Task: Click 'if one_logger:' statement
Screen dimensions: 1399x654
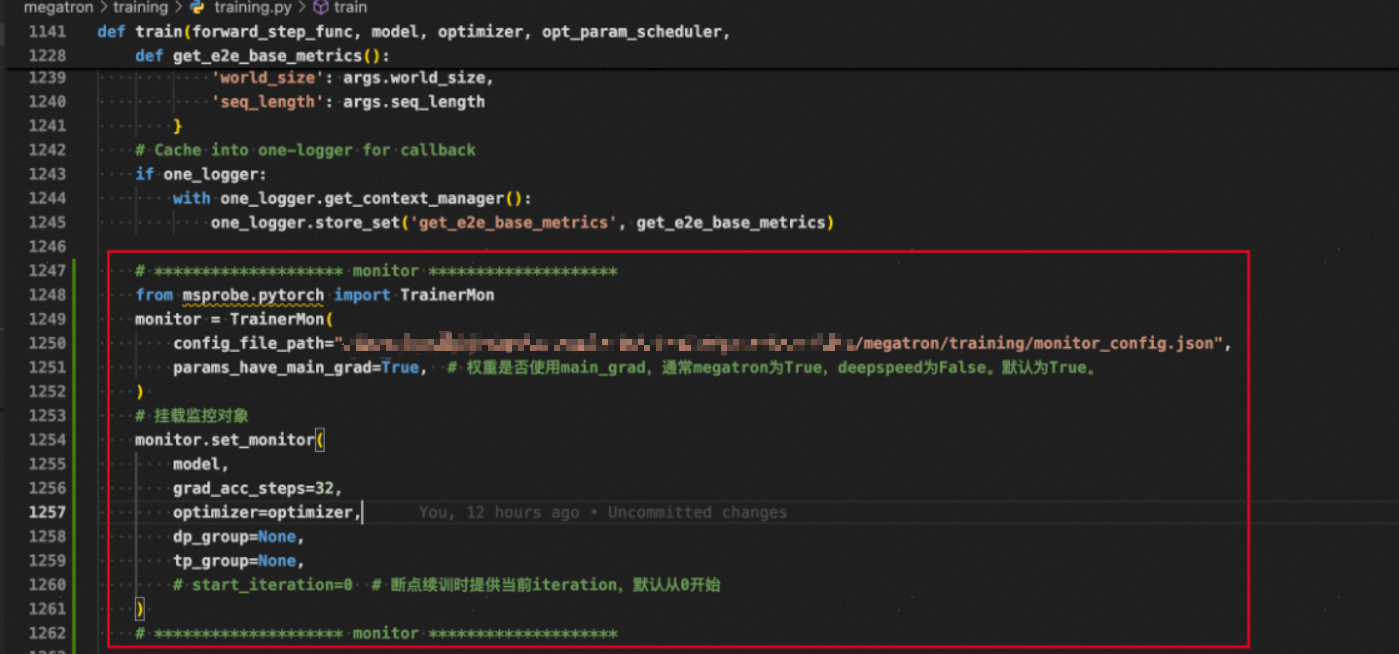Action: coord(201,174)
